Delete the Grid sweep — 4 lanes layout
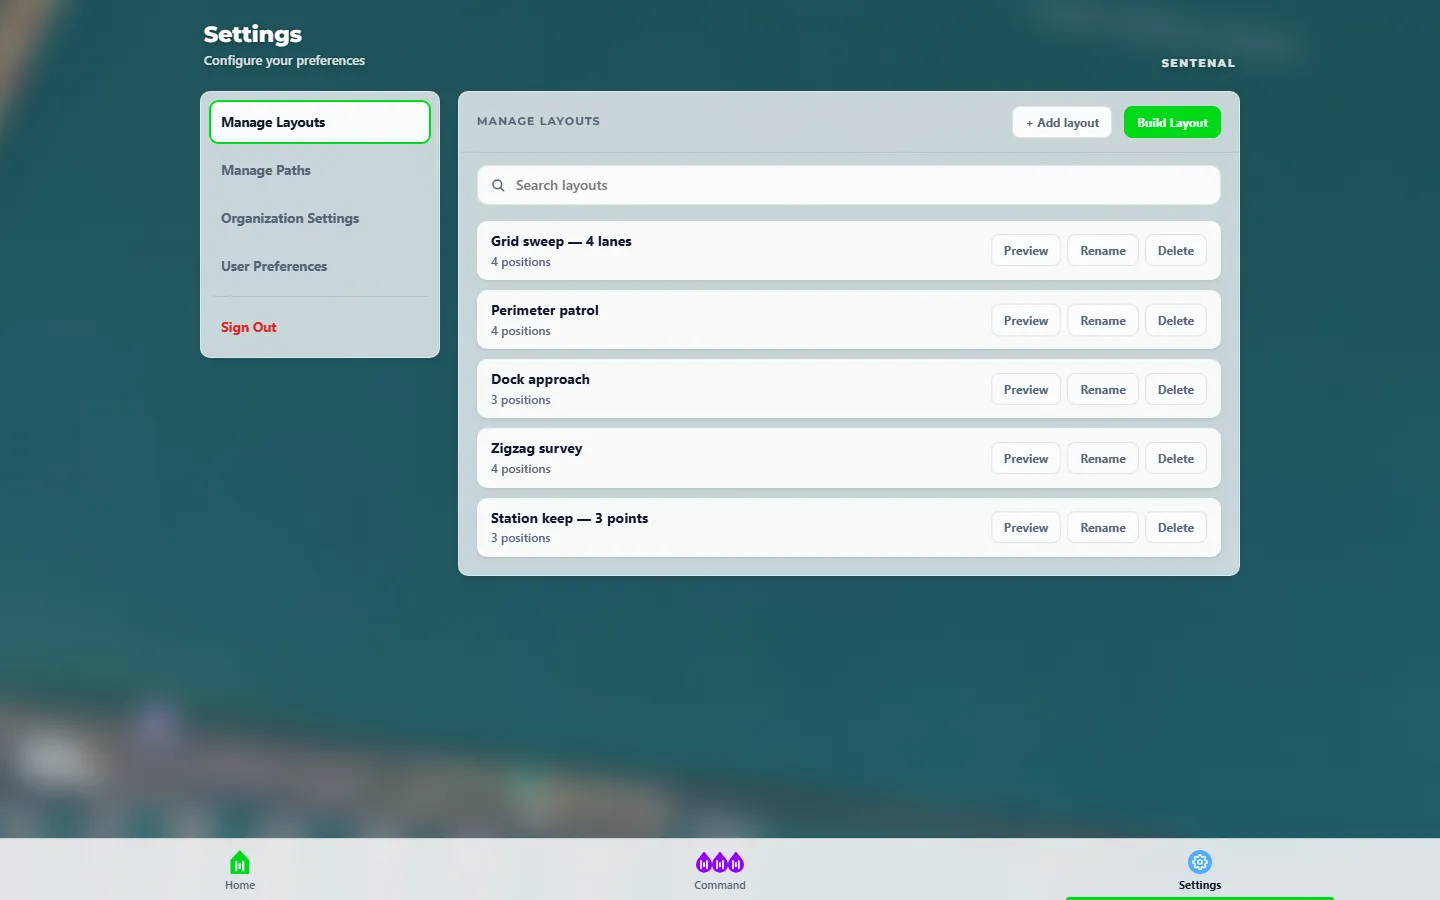Image resolution: width=1440 pixels, height=900 pixels. (x=1176, y=251)
